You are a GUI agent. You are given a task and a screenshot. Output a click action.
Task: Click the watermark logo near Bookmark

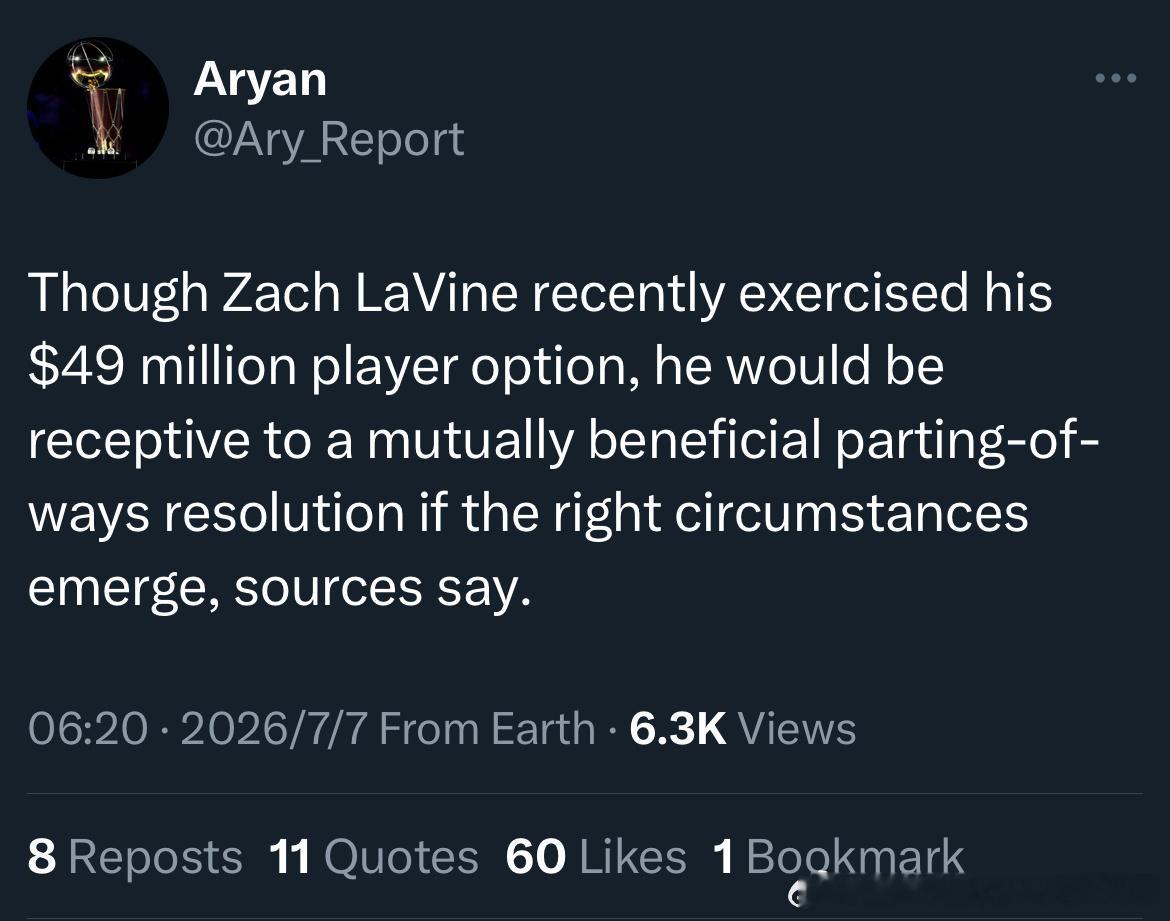[795, 893]
